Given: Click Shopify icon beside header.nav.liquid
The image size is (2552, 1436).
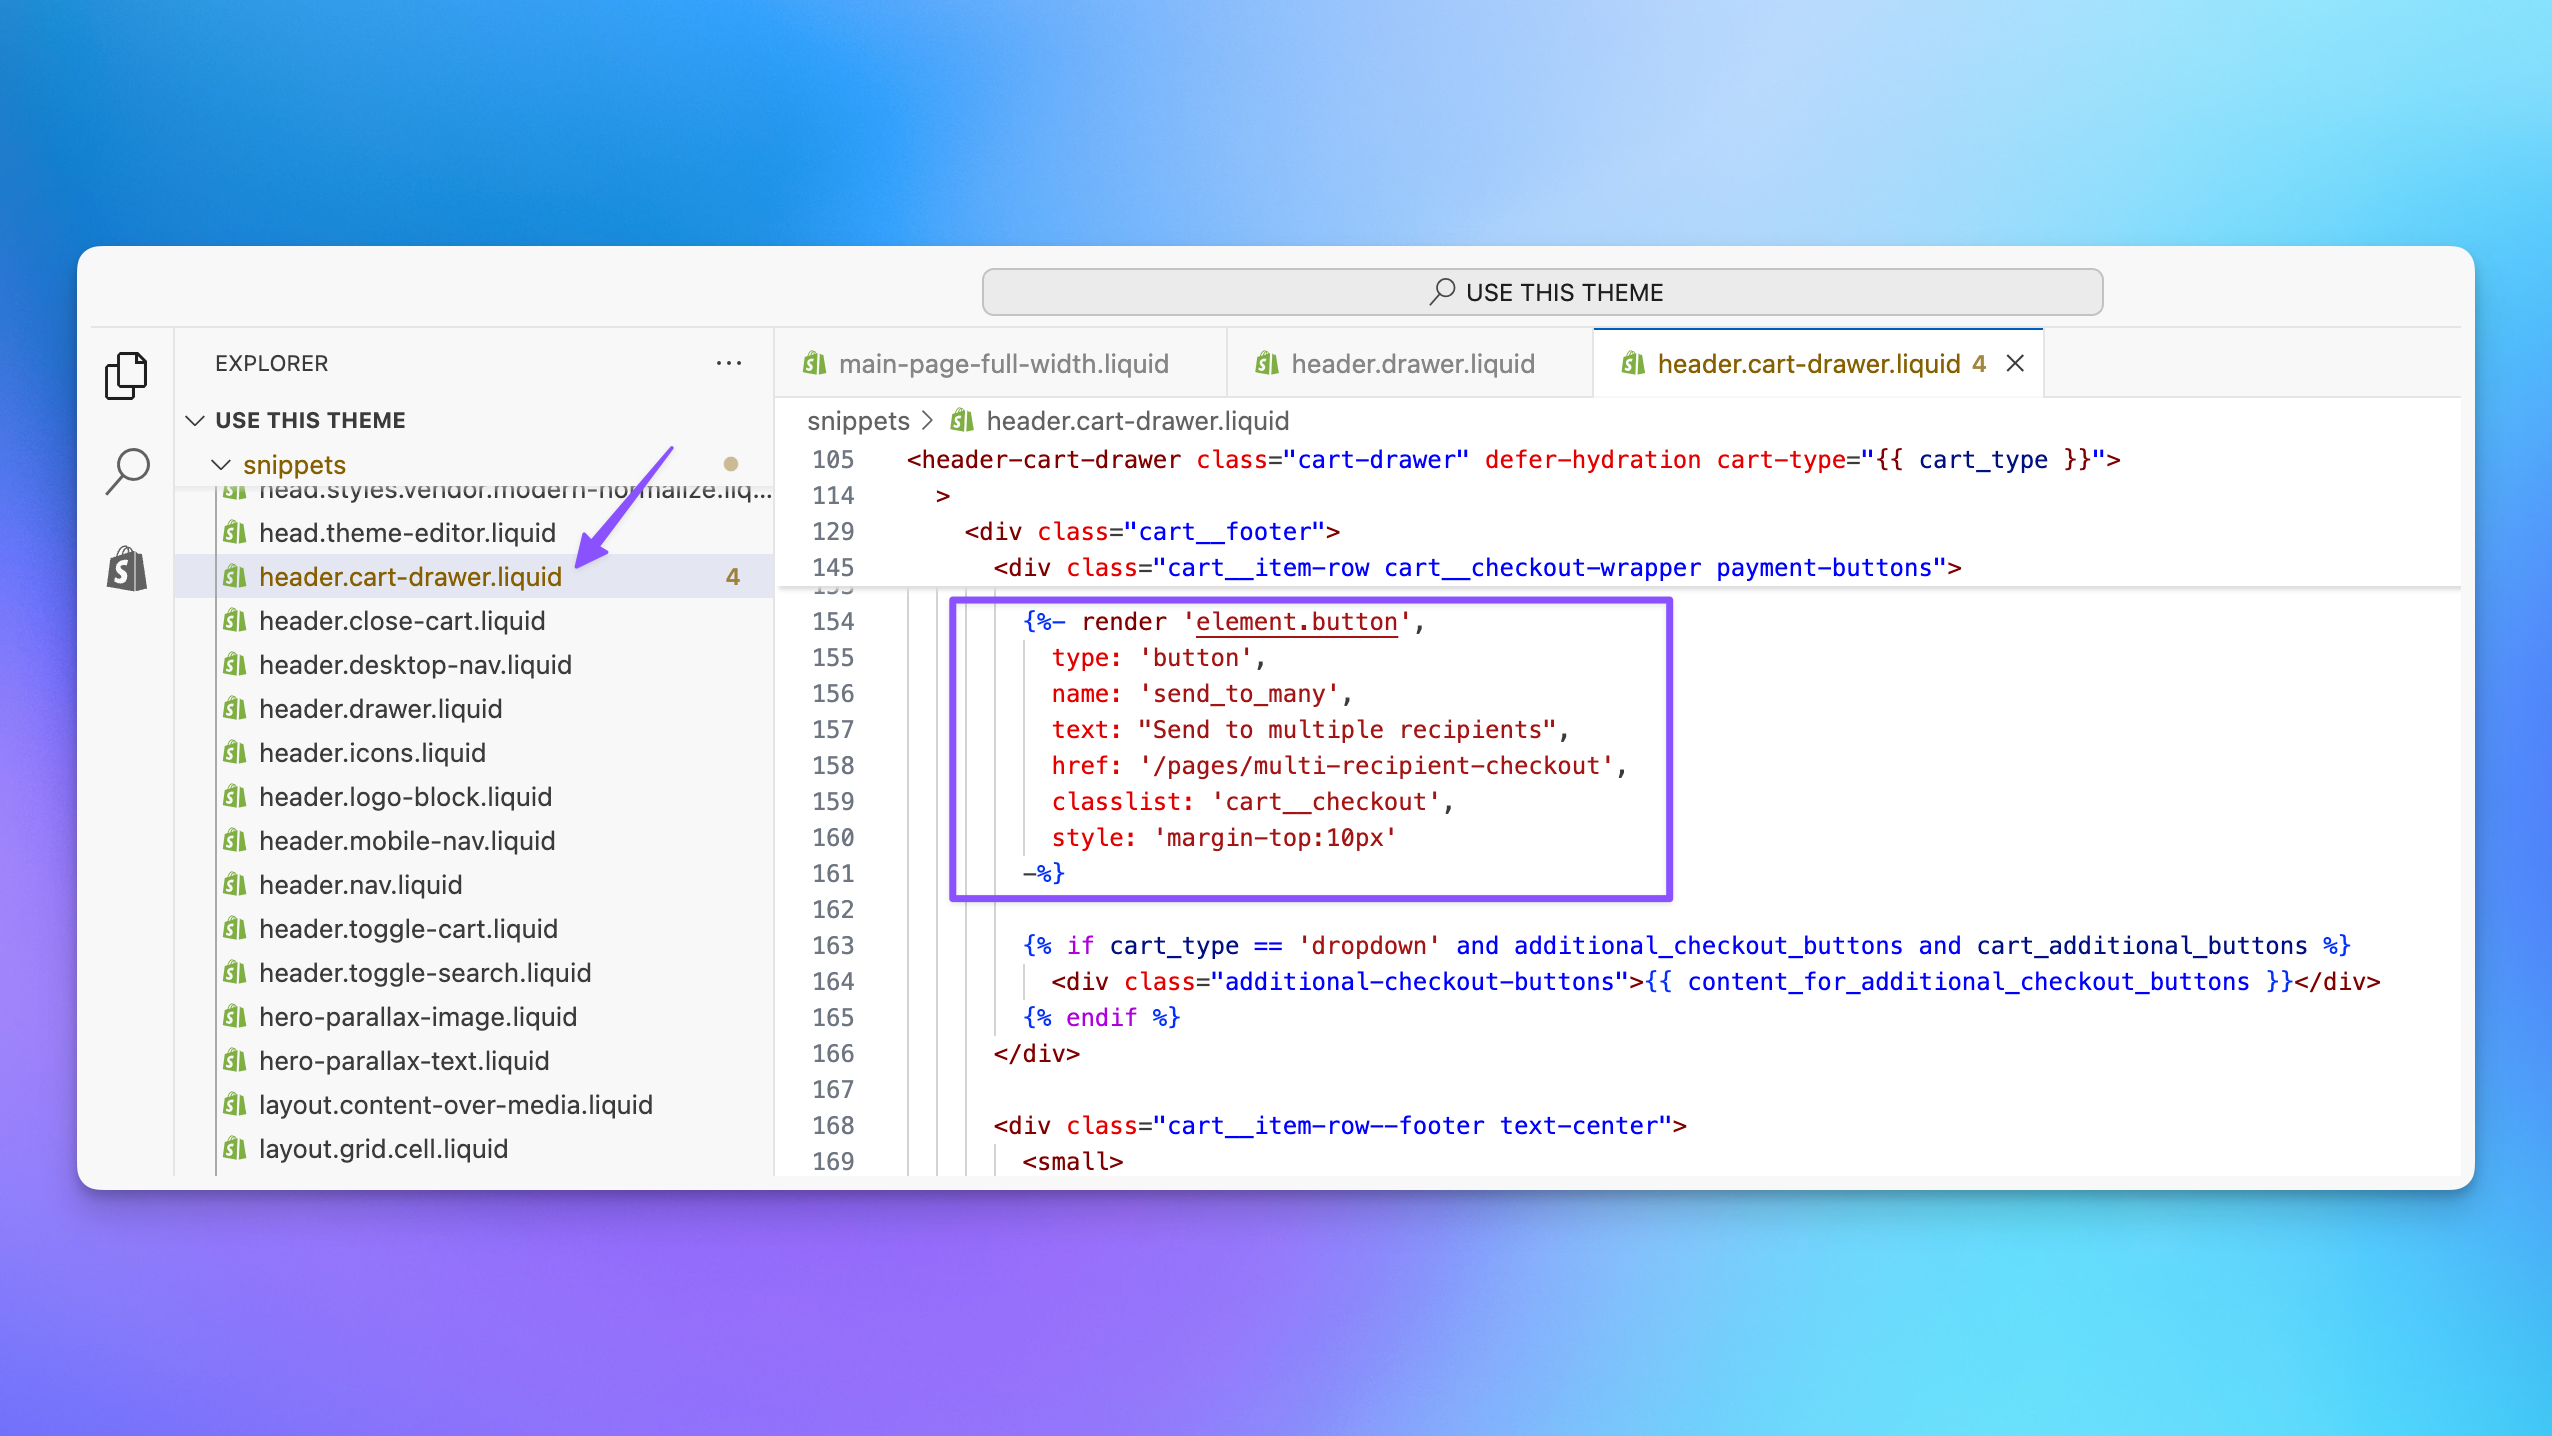Looking at the screenshot, I should click(x=235, y=884).
